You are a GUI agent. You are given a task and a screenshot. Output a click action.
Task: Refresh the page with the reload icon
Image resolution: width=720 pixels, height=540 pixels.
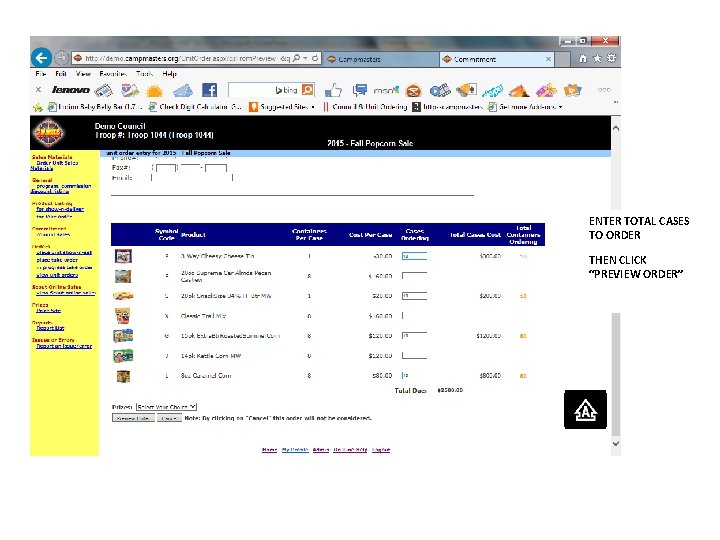coord(315,58)
